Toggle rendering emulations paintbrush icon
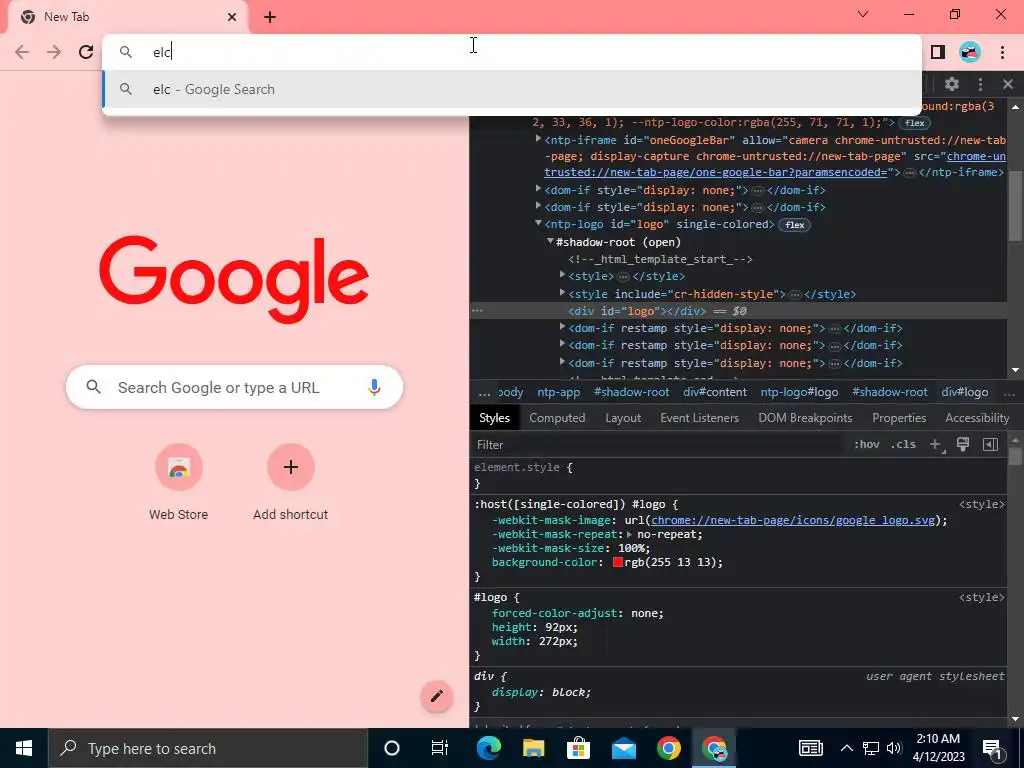The height and width of the screenshot is (768, 1024). click(x=963, y=445)
